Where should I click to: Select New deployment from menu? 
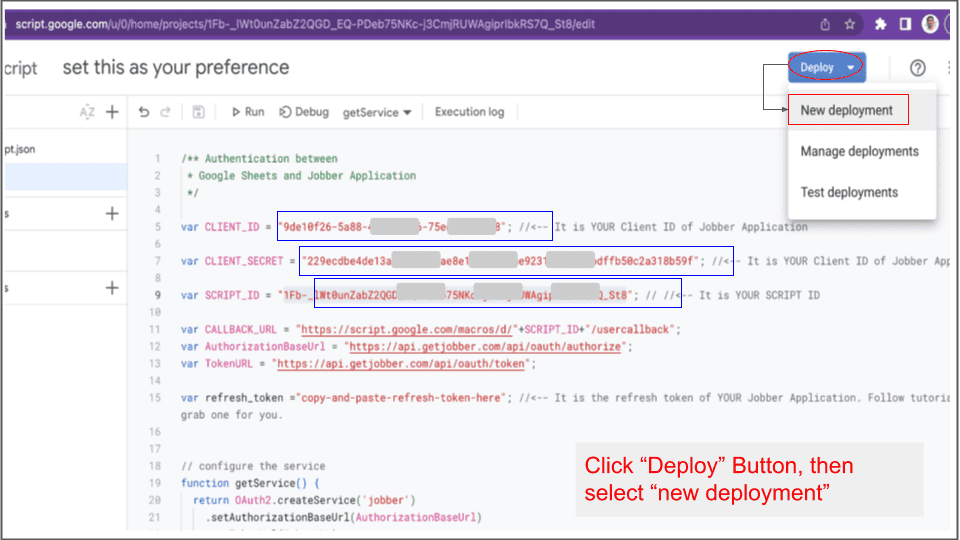[x=846, y=110]
